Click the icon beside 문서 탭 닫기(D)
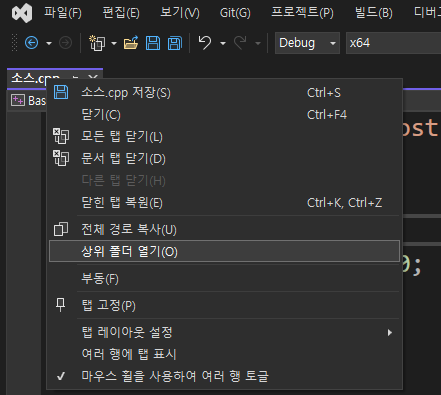The image size is (441, 395). point(61,158)
